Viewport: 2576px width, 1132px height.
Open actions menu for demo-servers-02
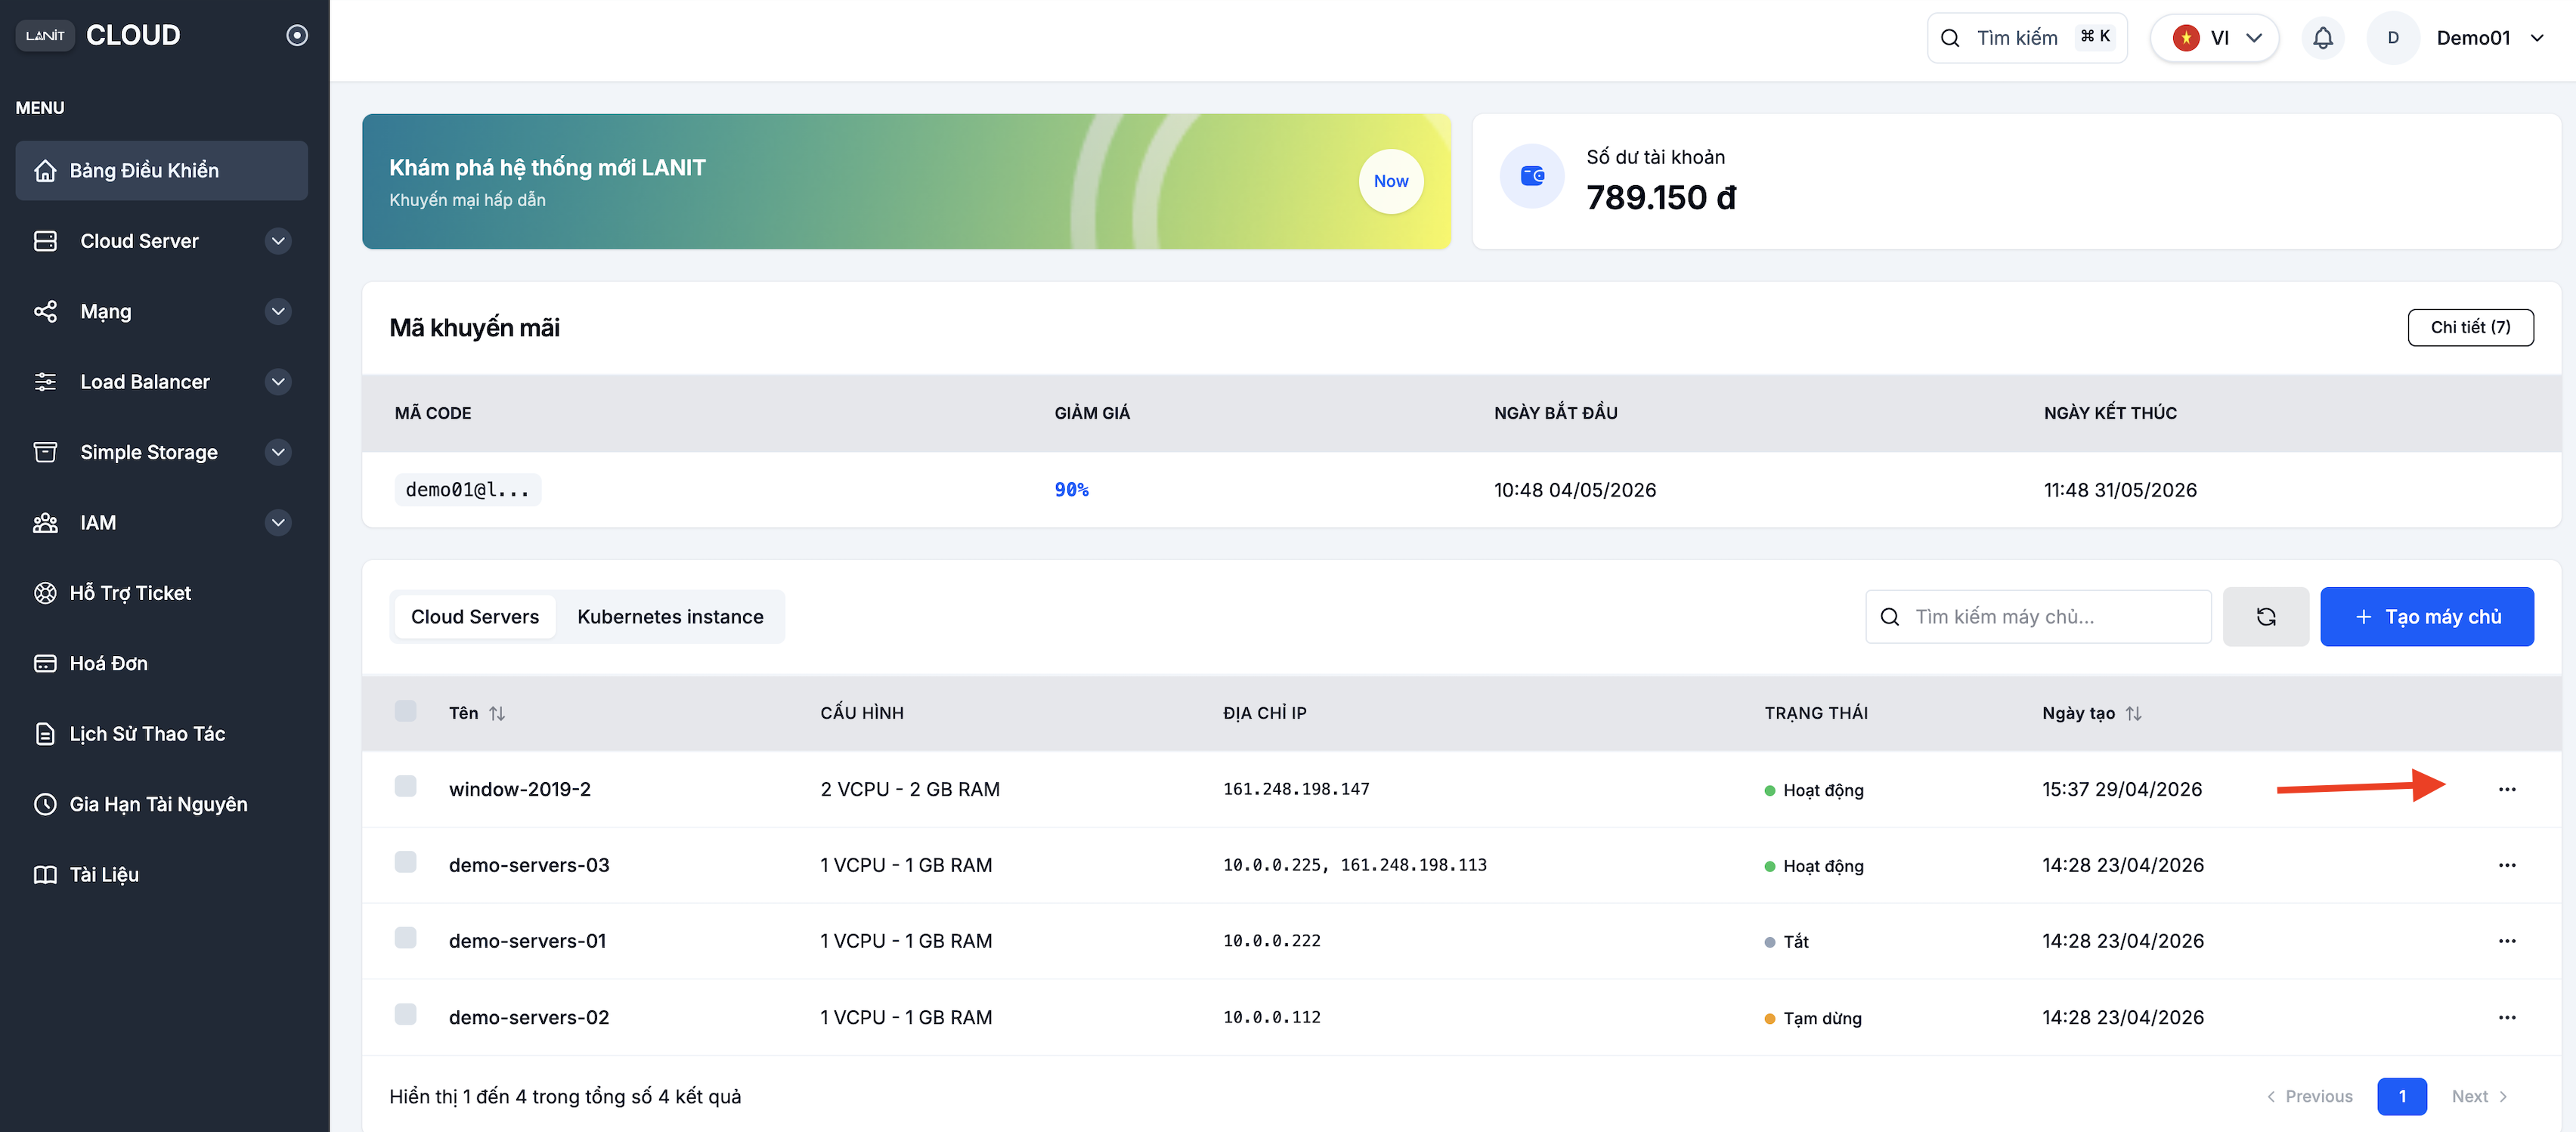pyautogui.click(x=2507, y=1017)
